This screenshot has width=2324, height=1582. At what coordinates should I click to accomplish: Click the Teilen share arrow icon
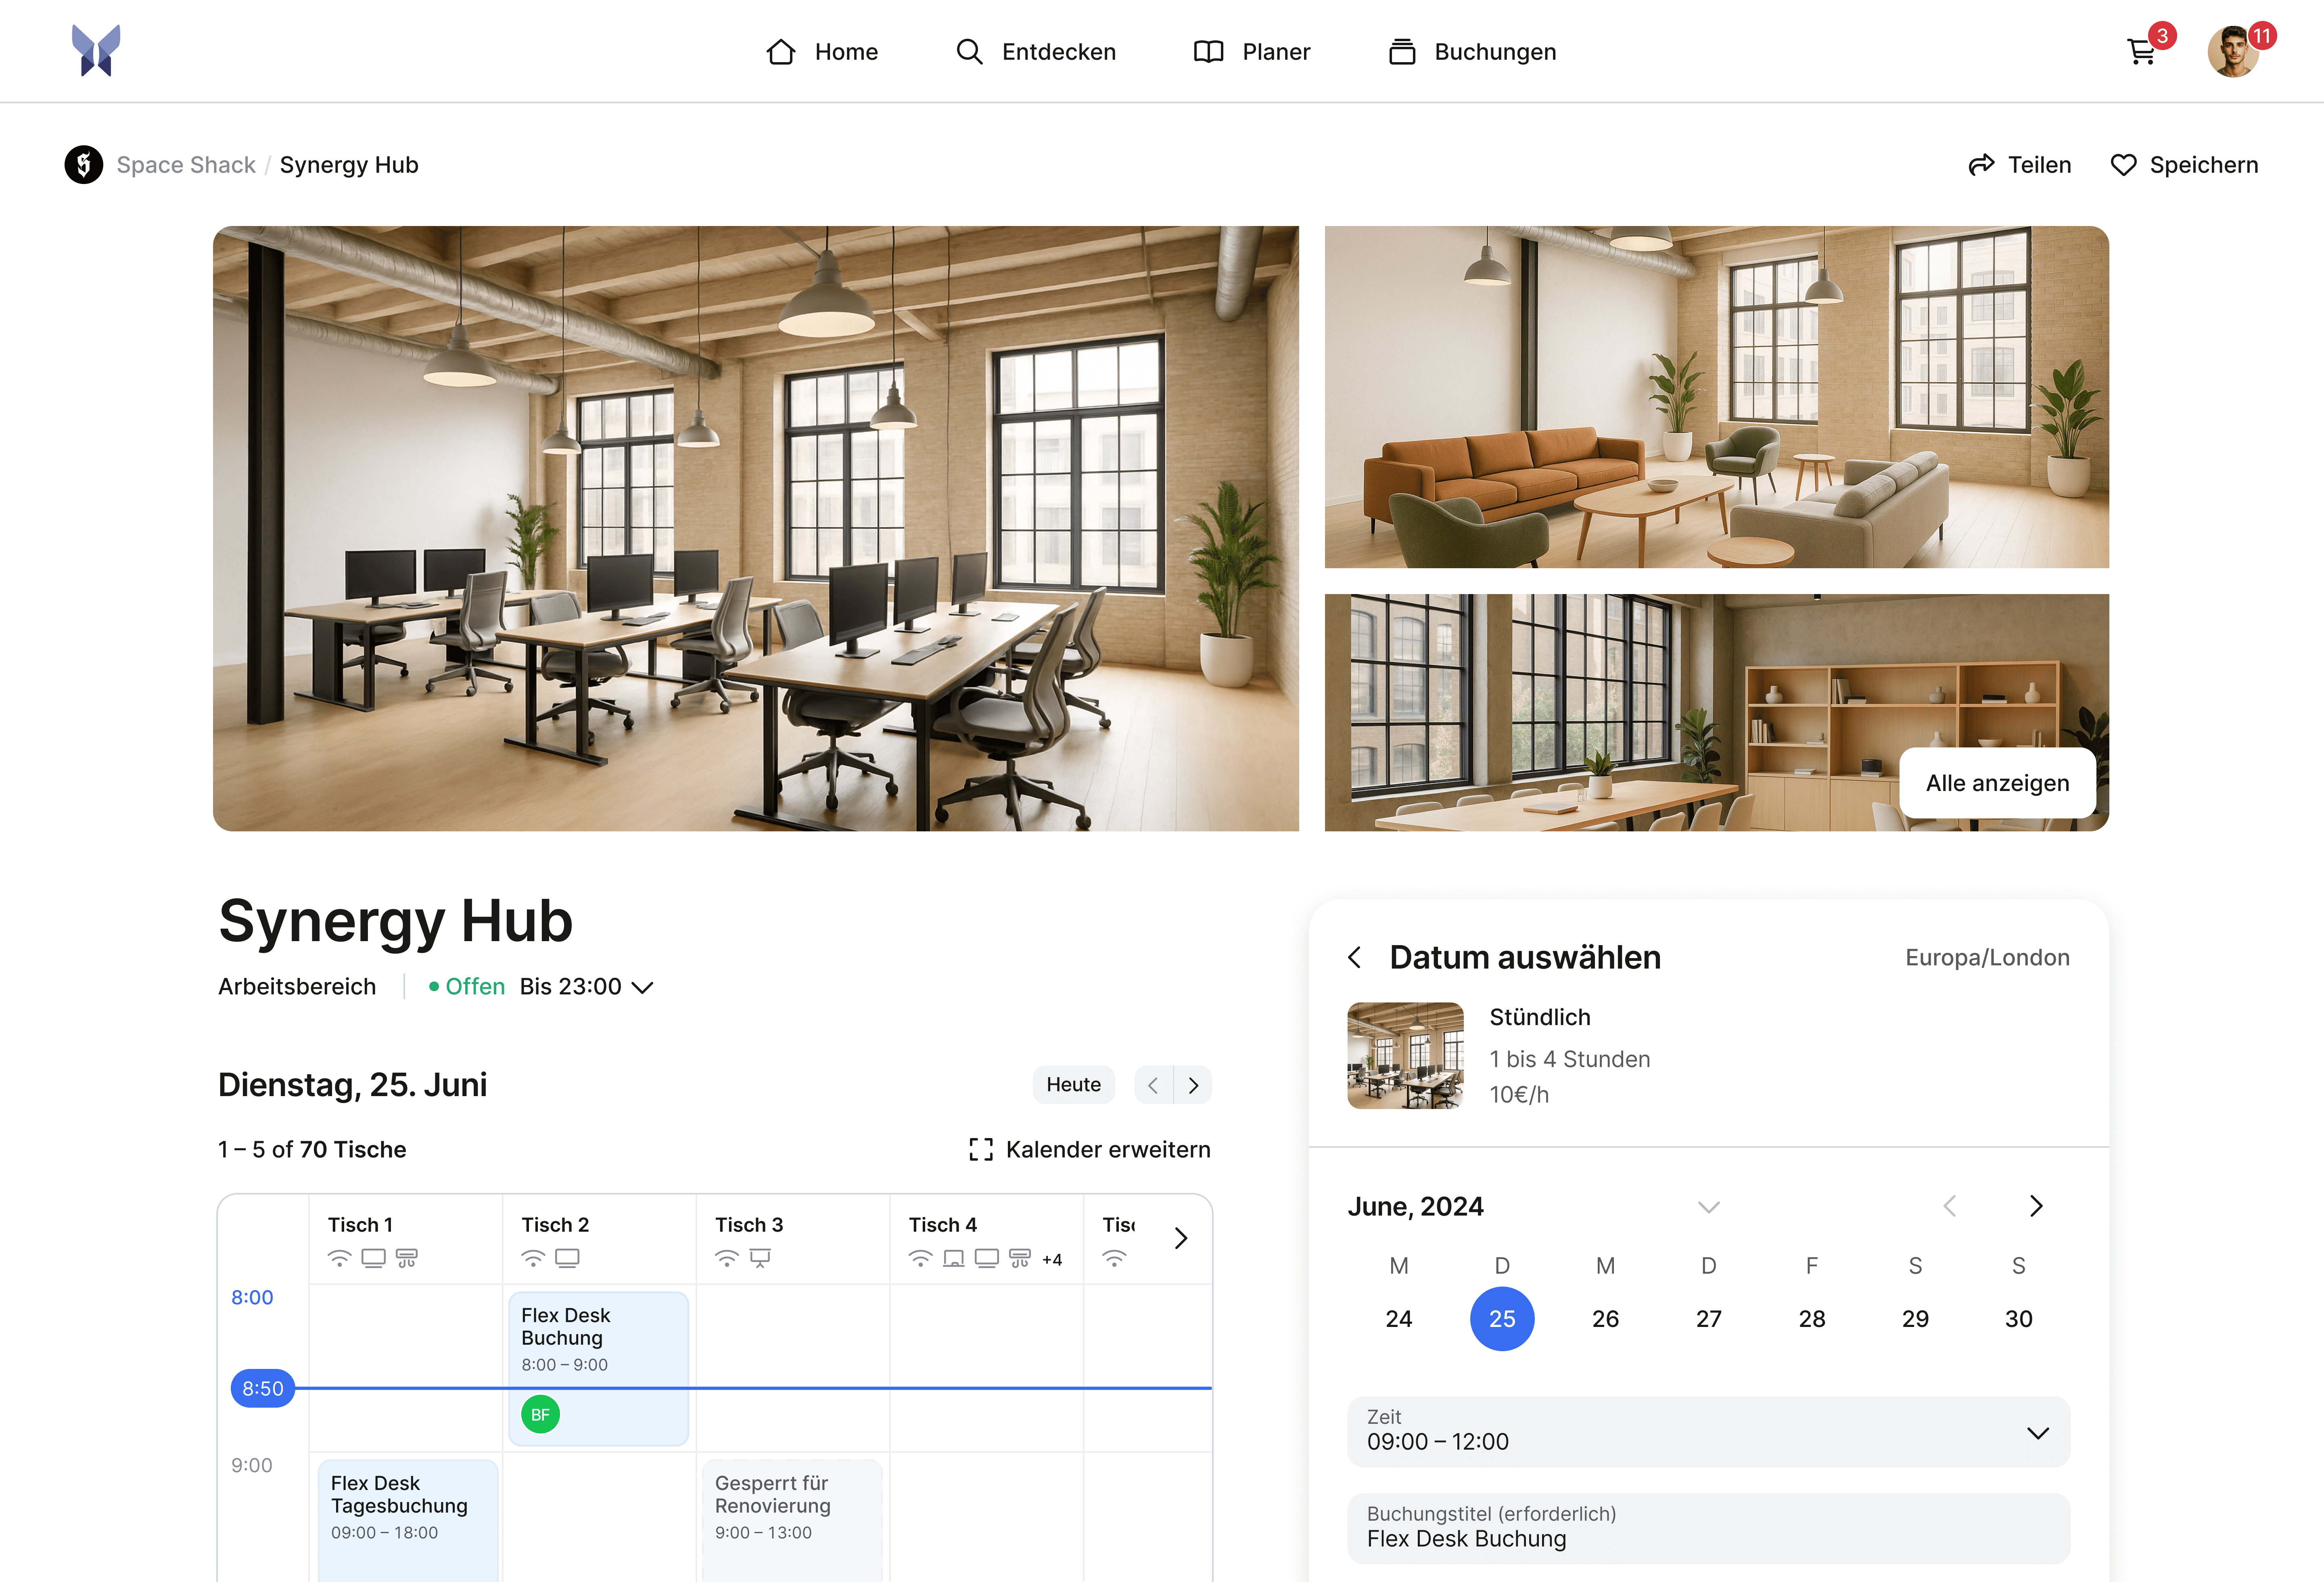click(x=1981, y=165)
